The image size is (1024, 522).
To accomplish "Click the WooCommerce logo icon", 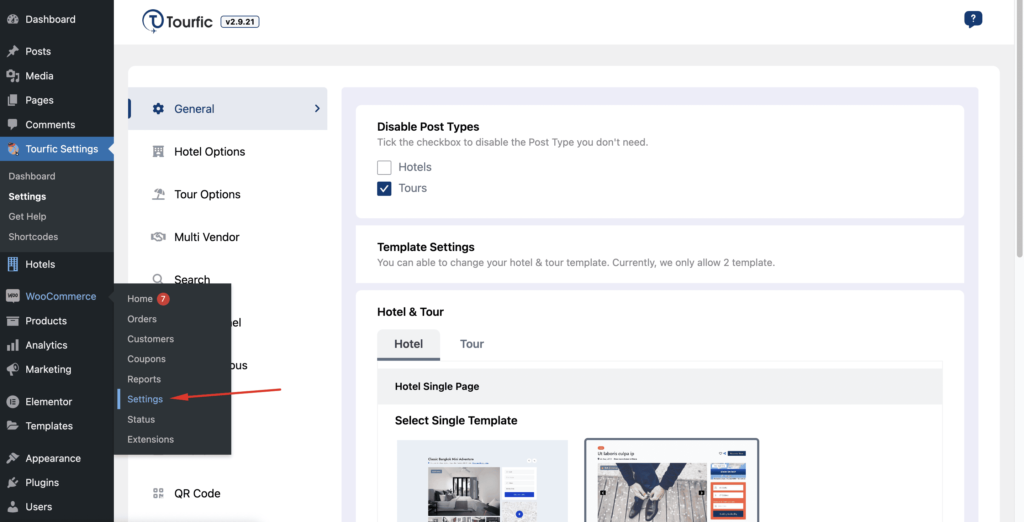I will pyautogui.click(x=12, y=296).
